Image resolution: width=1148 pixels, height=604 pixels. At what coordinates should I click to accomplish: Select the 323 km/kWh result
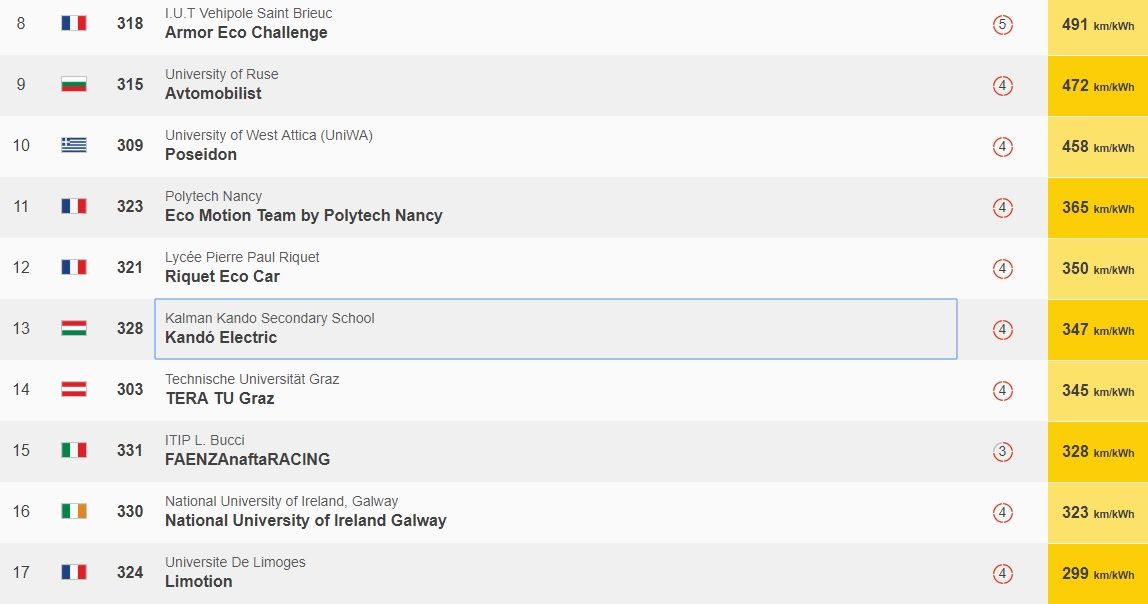point(1098,512)
